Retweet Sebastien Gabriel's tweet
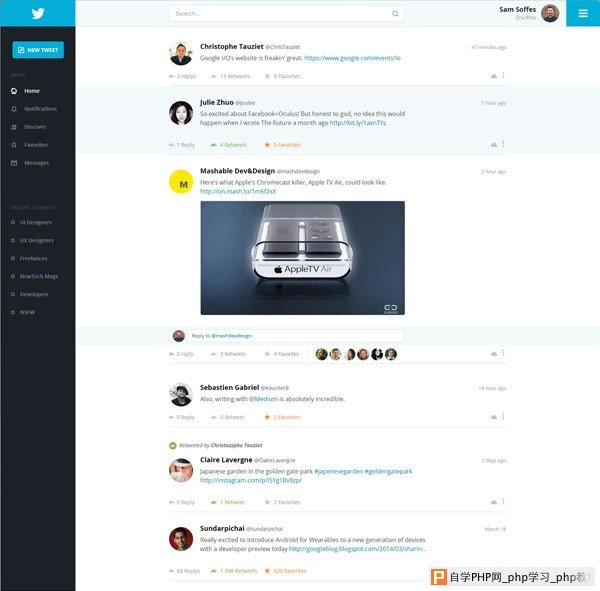This screenshot has height=591, width=600. (228, 417)
